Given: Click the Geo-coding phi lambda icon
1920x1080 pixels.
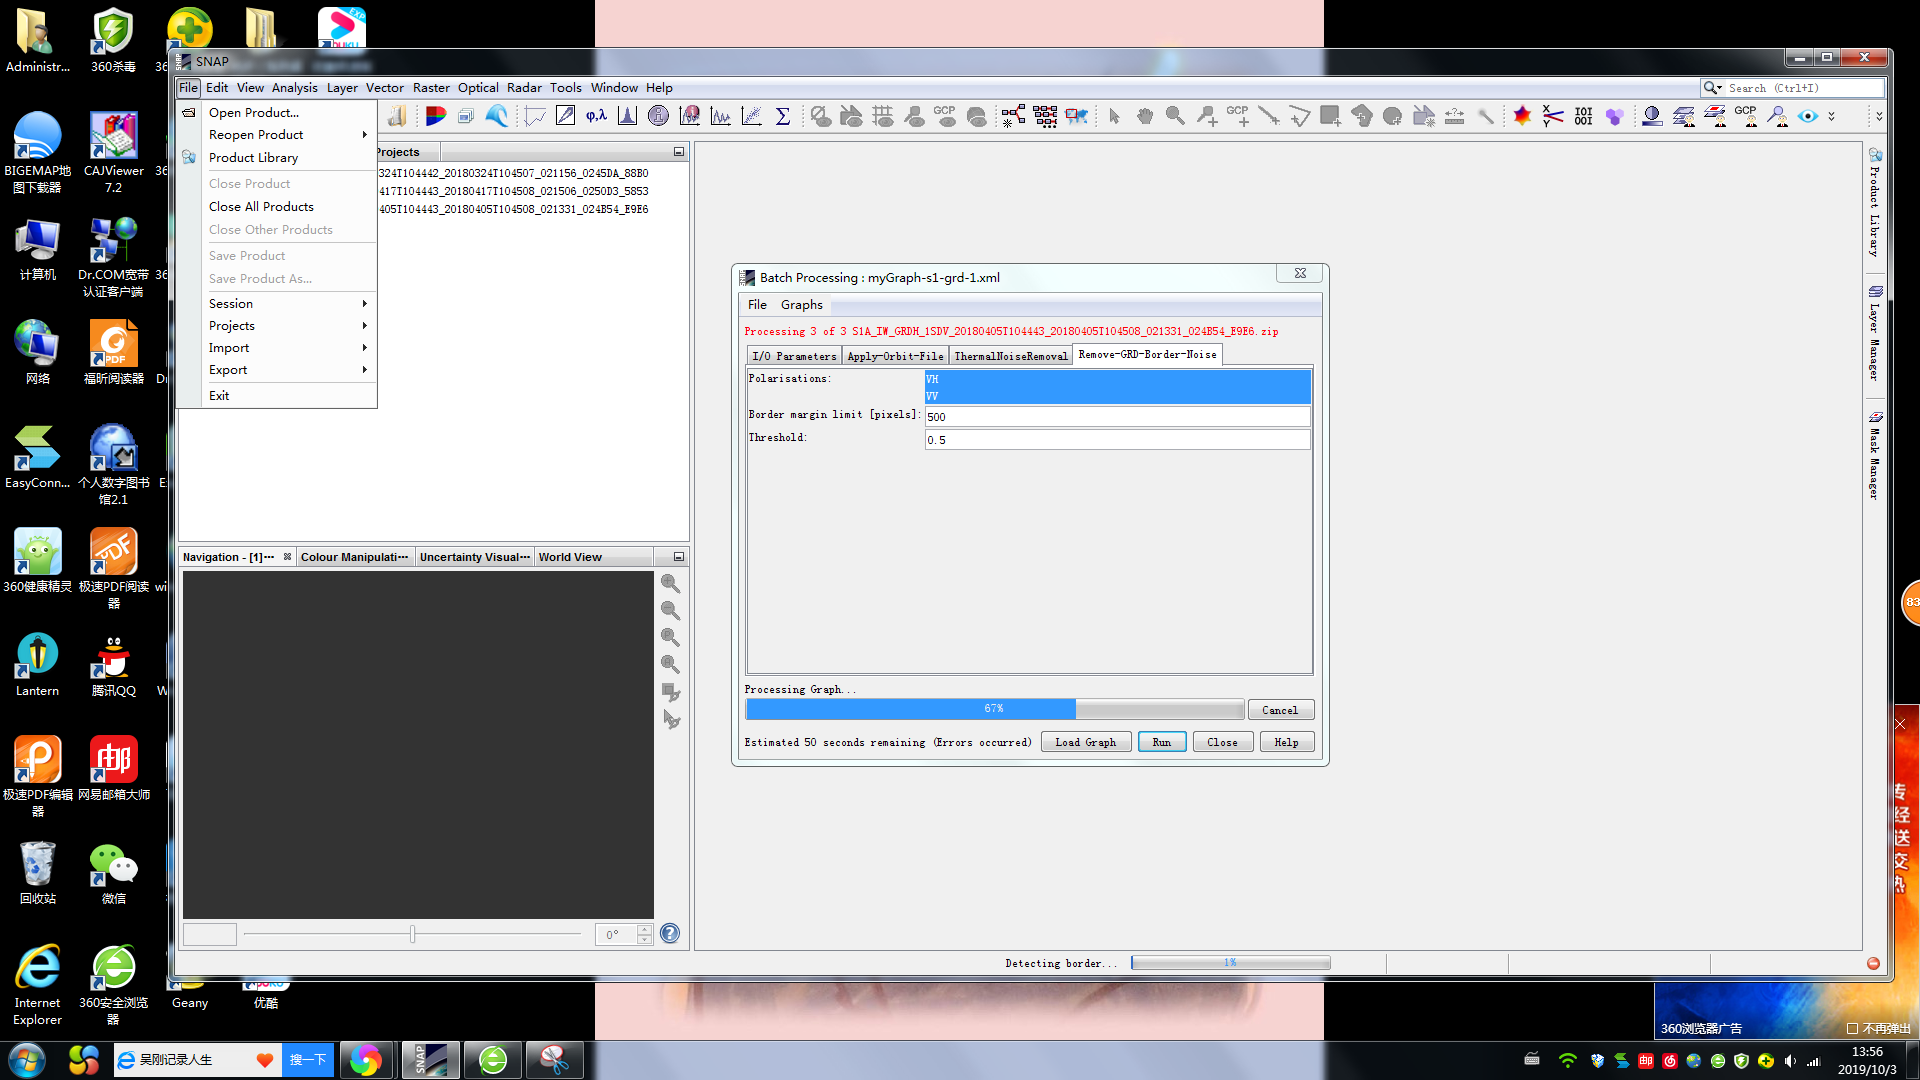Looking at the screenshot, I should (596, 116).
